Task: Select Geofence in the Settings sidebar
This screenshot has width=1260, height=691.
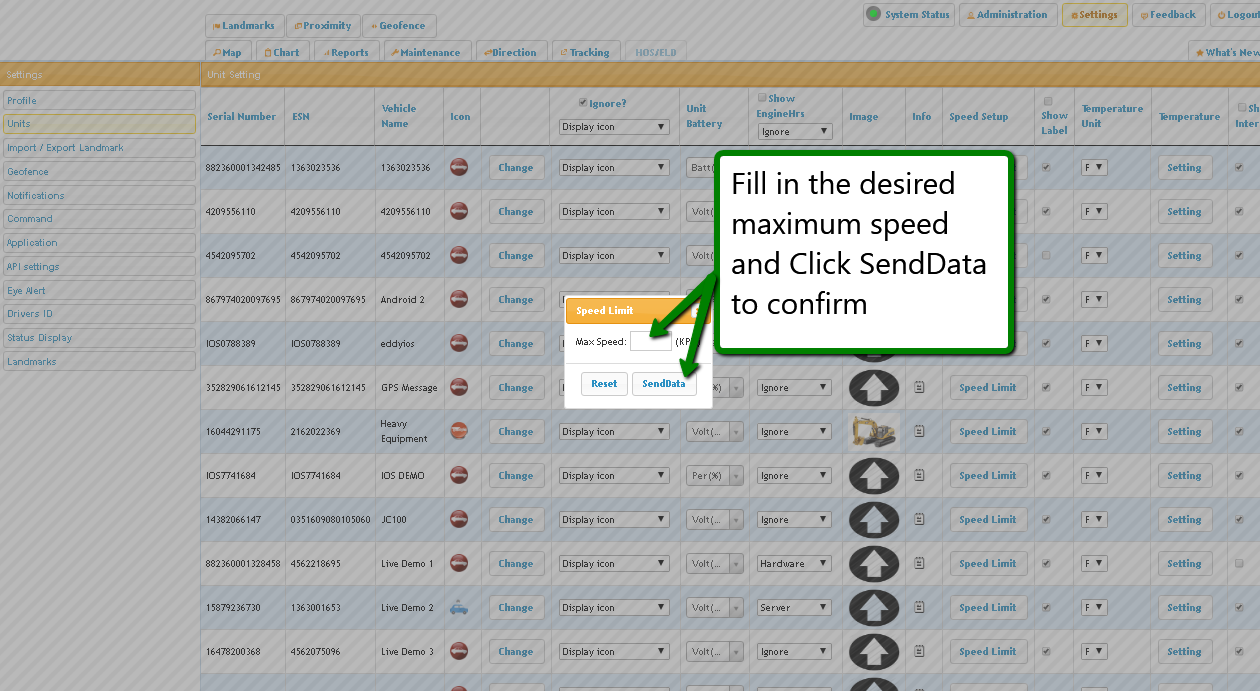Action: pos(99,171)
